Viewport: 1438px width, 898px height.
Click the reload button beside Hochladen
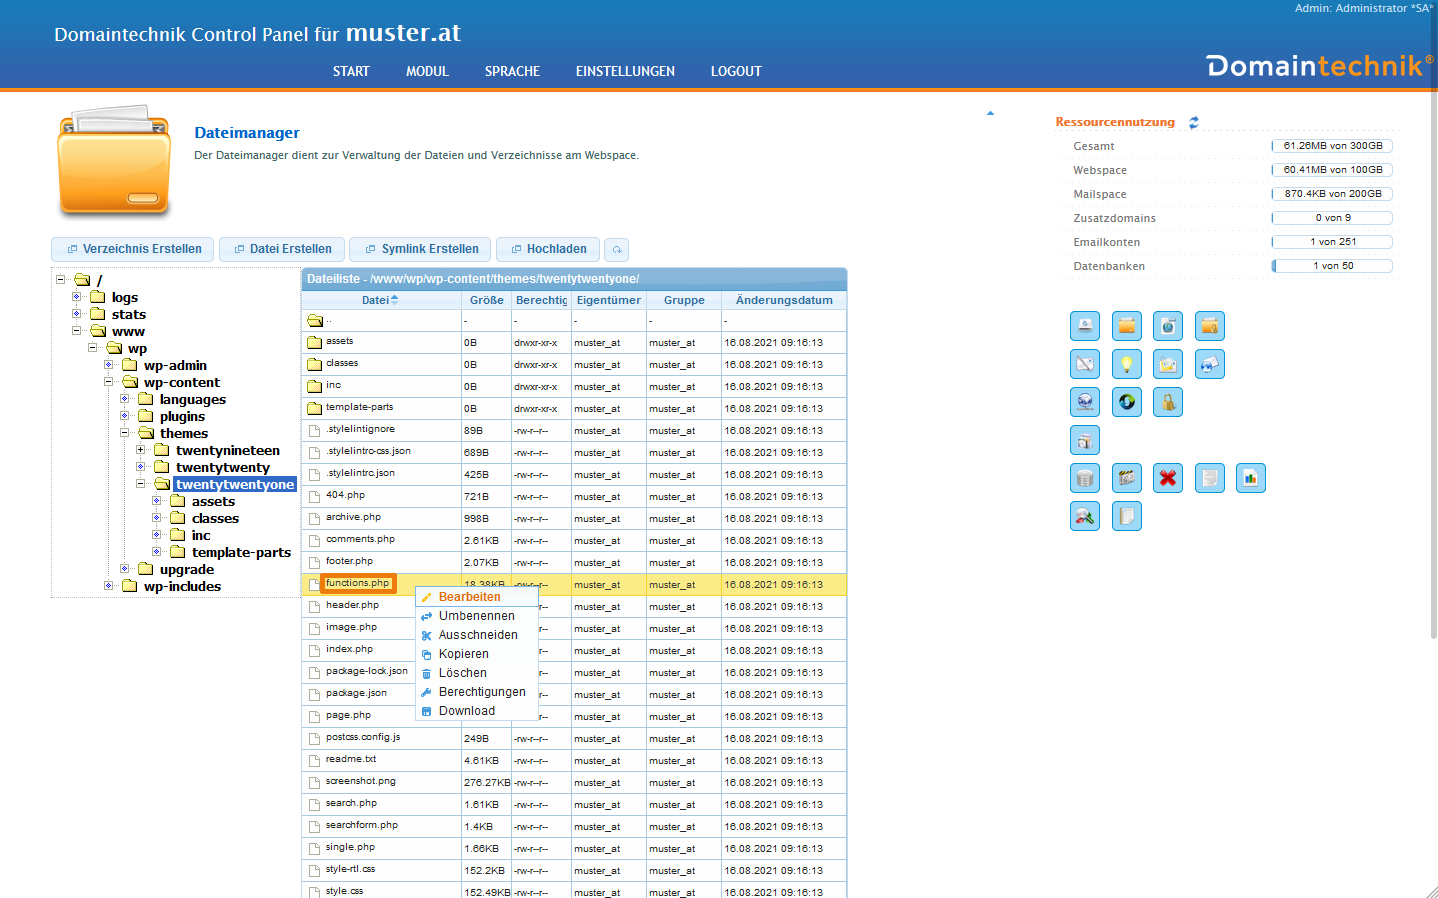(617, 250)
